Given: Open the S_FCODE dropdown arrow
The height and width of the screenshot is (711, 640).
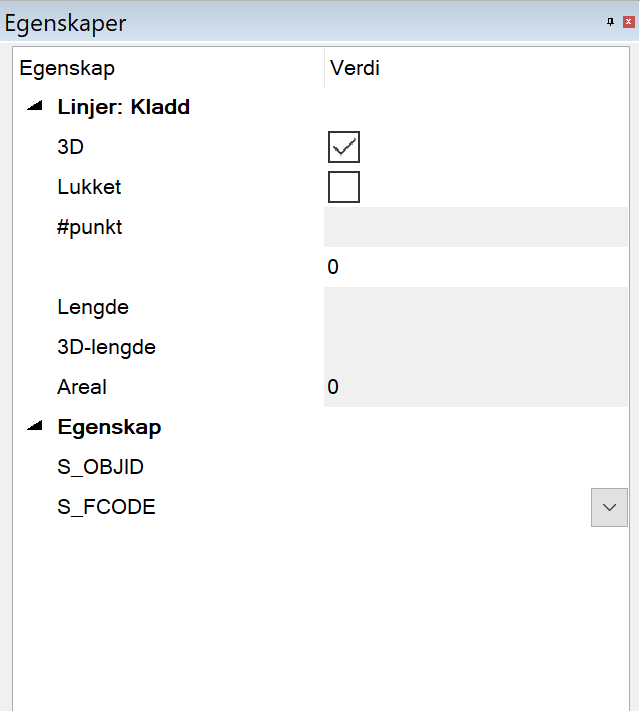Looking at the screenshot, I should point(609,507).
